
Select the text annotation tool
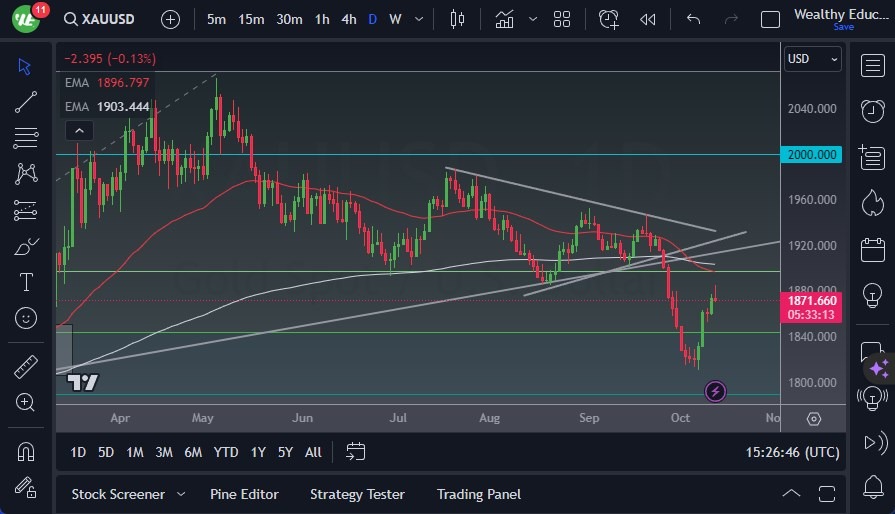pyautogui.click(x=26, y=282)
